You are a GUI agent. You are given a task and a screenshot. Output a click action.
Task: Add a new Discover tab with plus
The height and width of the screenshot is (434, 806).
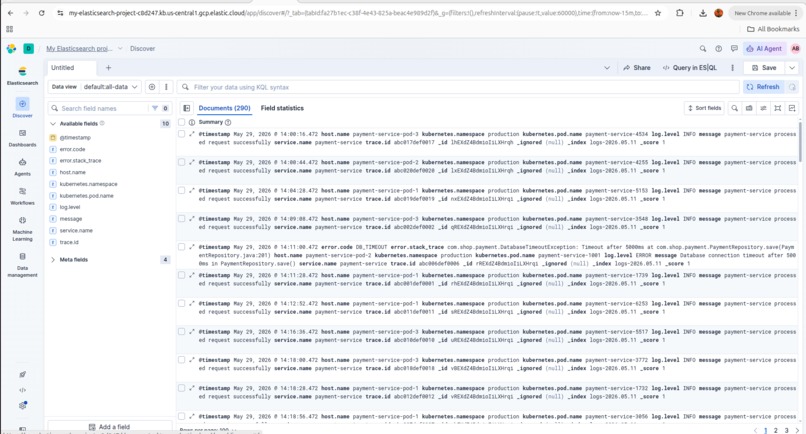tap(108, 68)
